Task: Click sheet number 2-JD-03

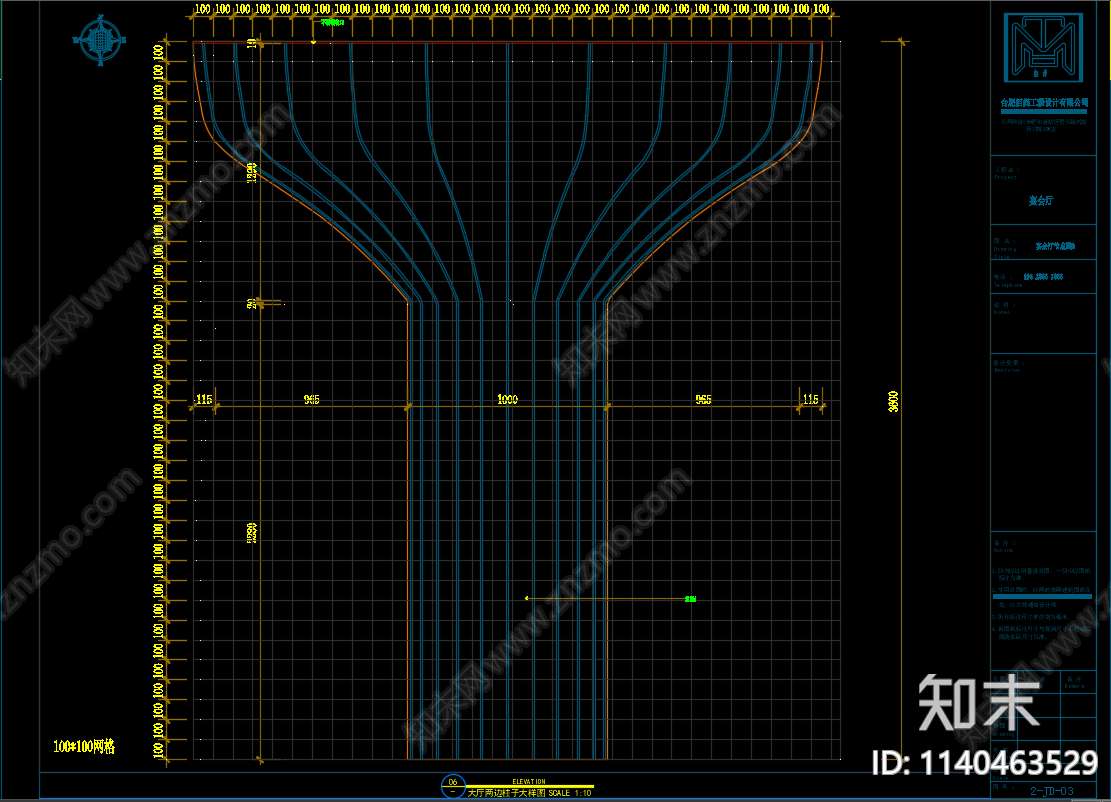Action: (1051, 791)
